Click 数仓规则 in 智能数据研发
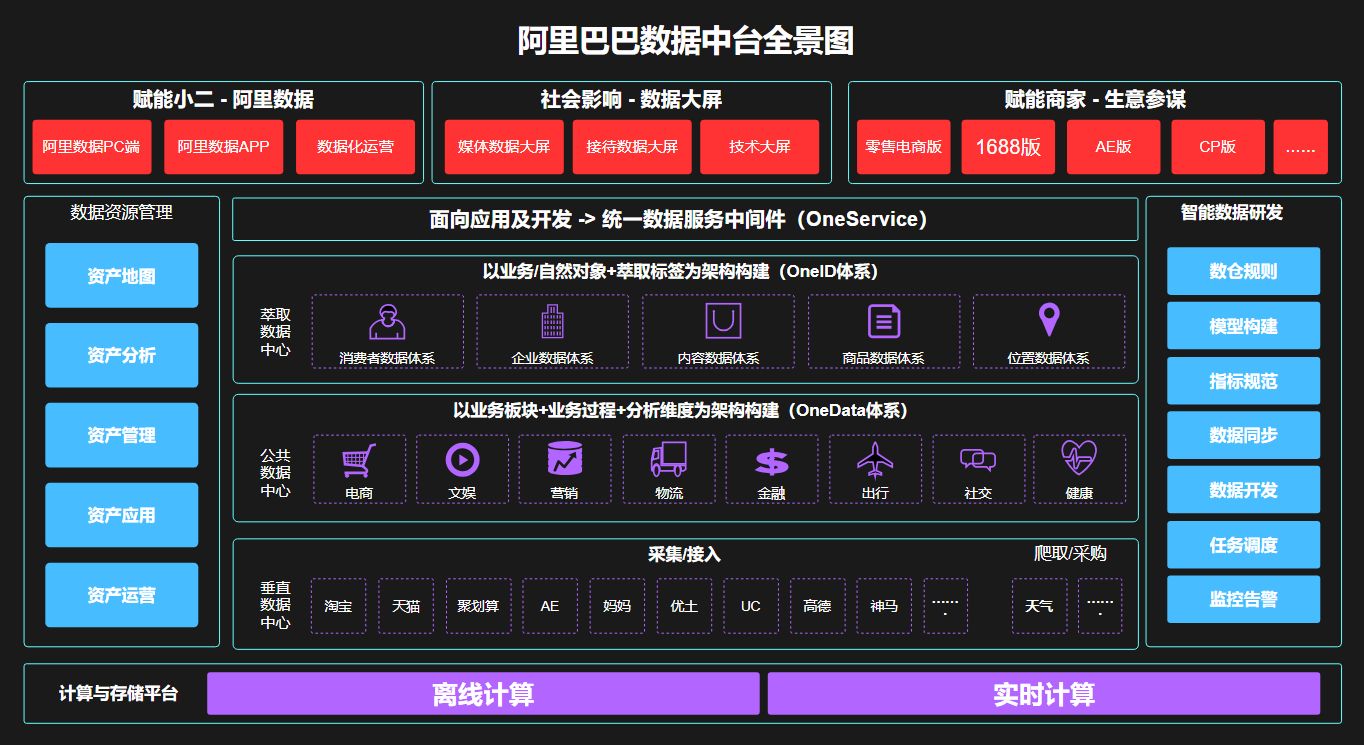Image resolution: width=1364 pixels, height=745 pixels. (x=1244, y=271)
